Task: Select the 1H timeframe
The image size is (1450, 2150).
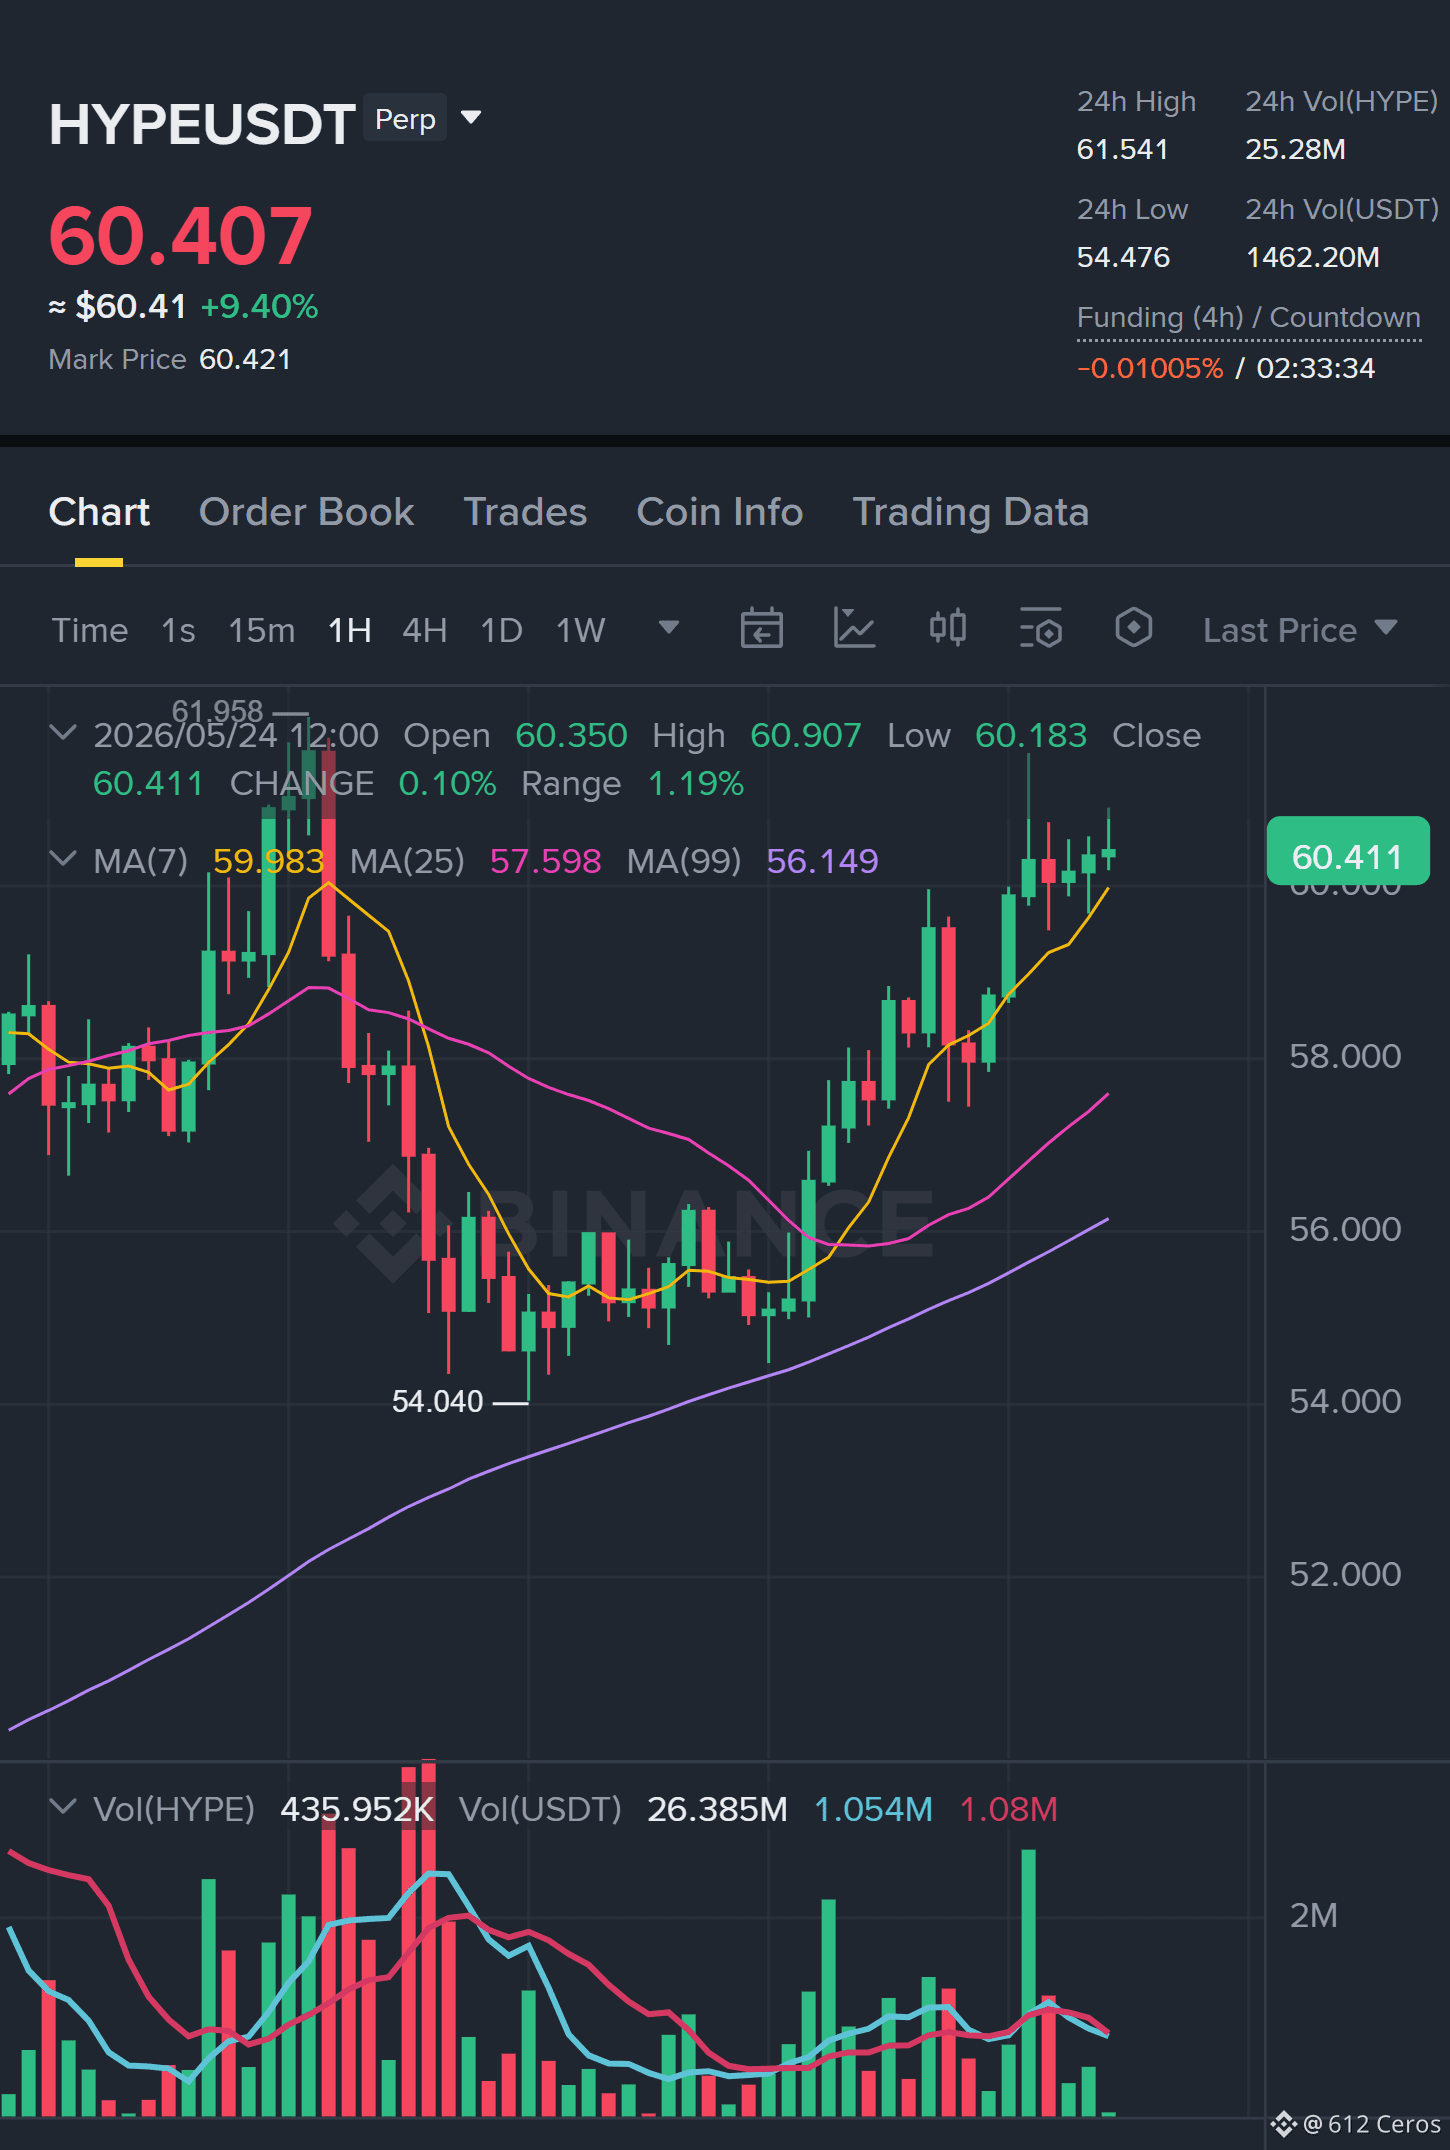Action: [x=350, y=631]
